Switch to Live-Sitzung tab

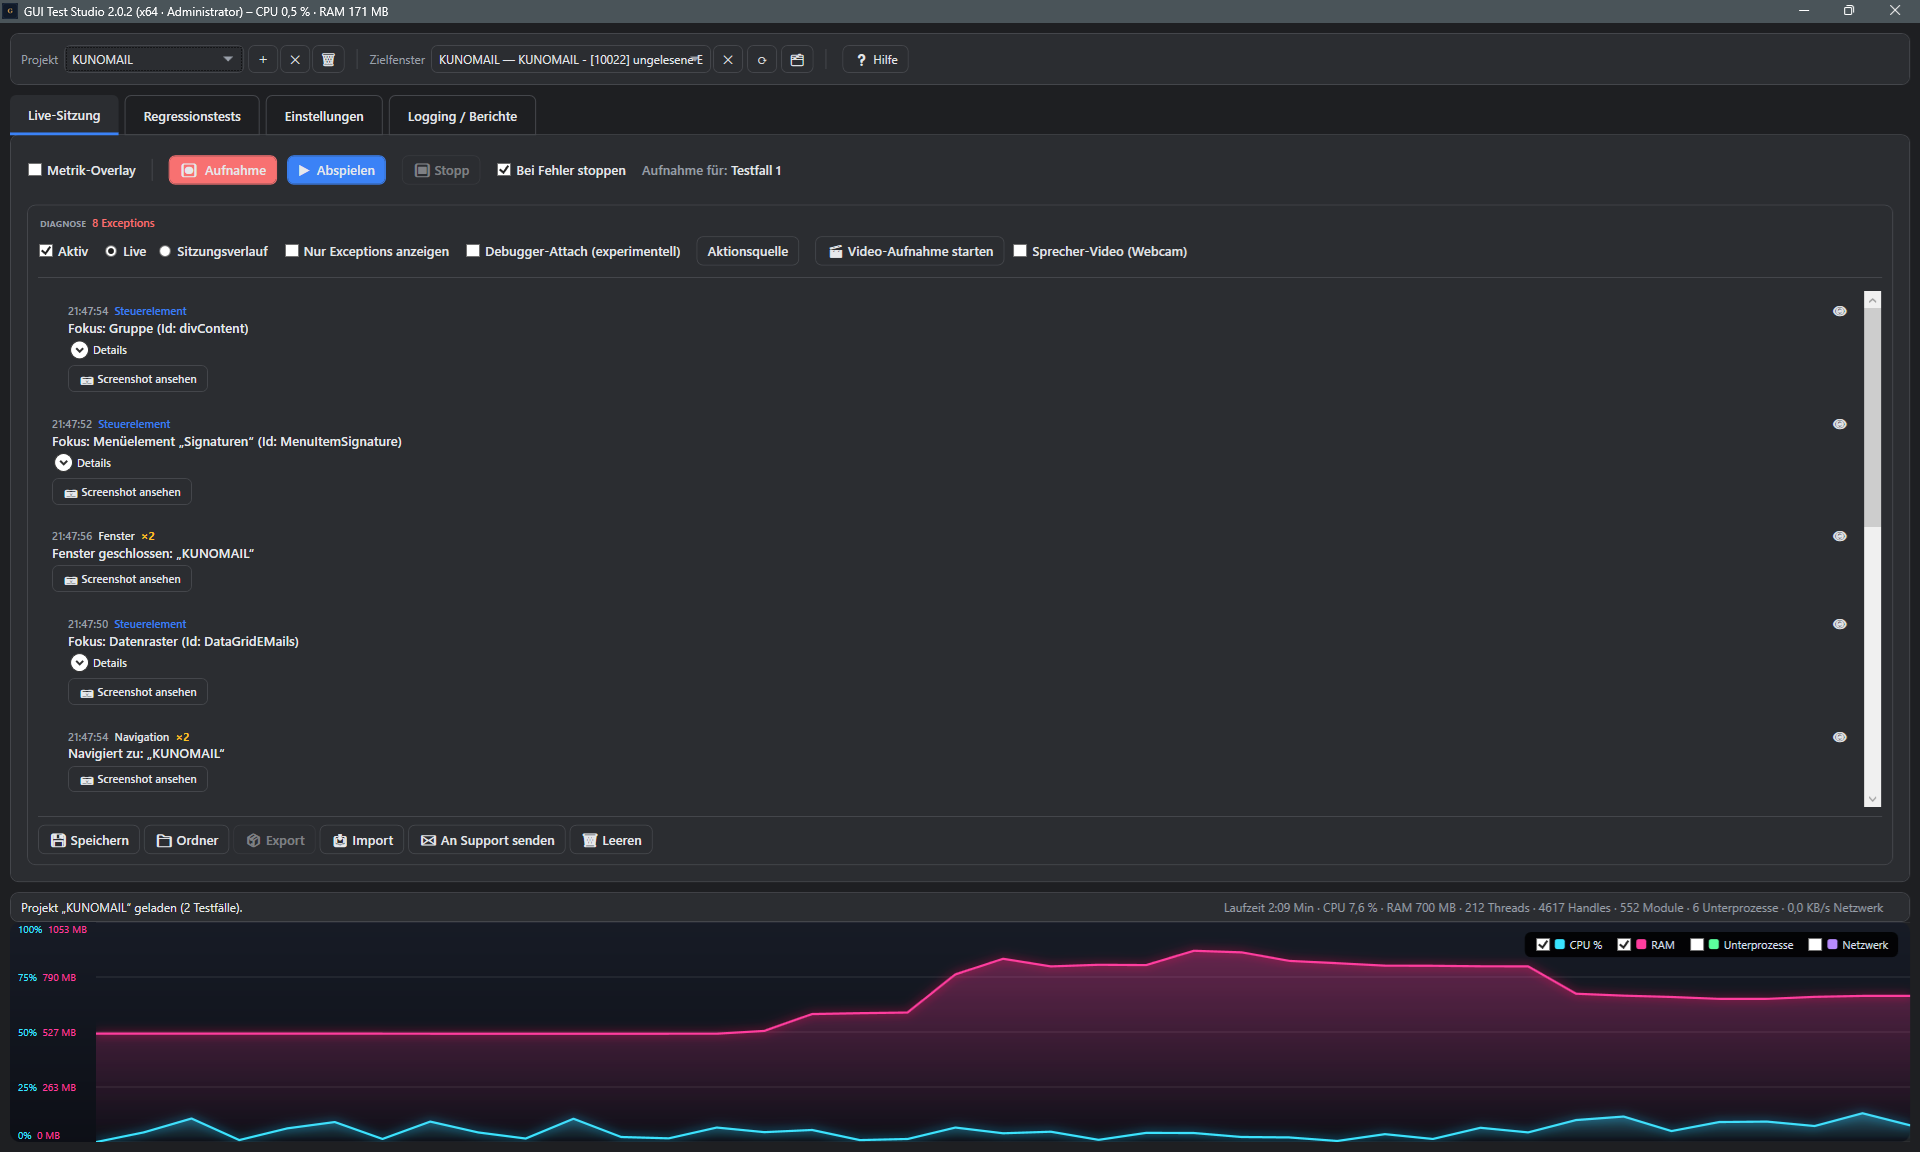(64, 116)
